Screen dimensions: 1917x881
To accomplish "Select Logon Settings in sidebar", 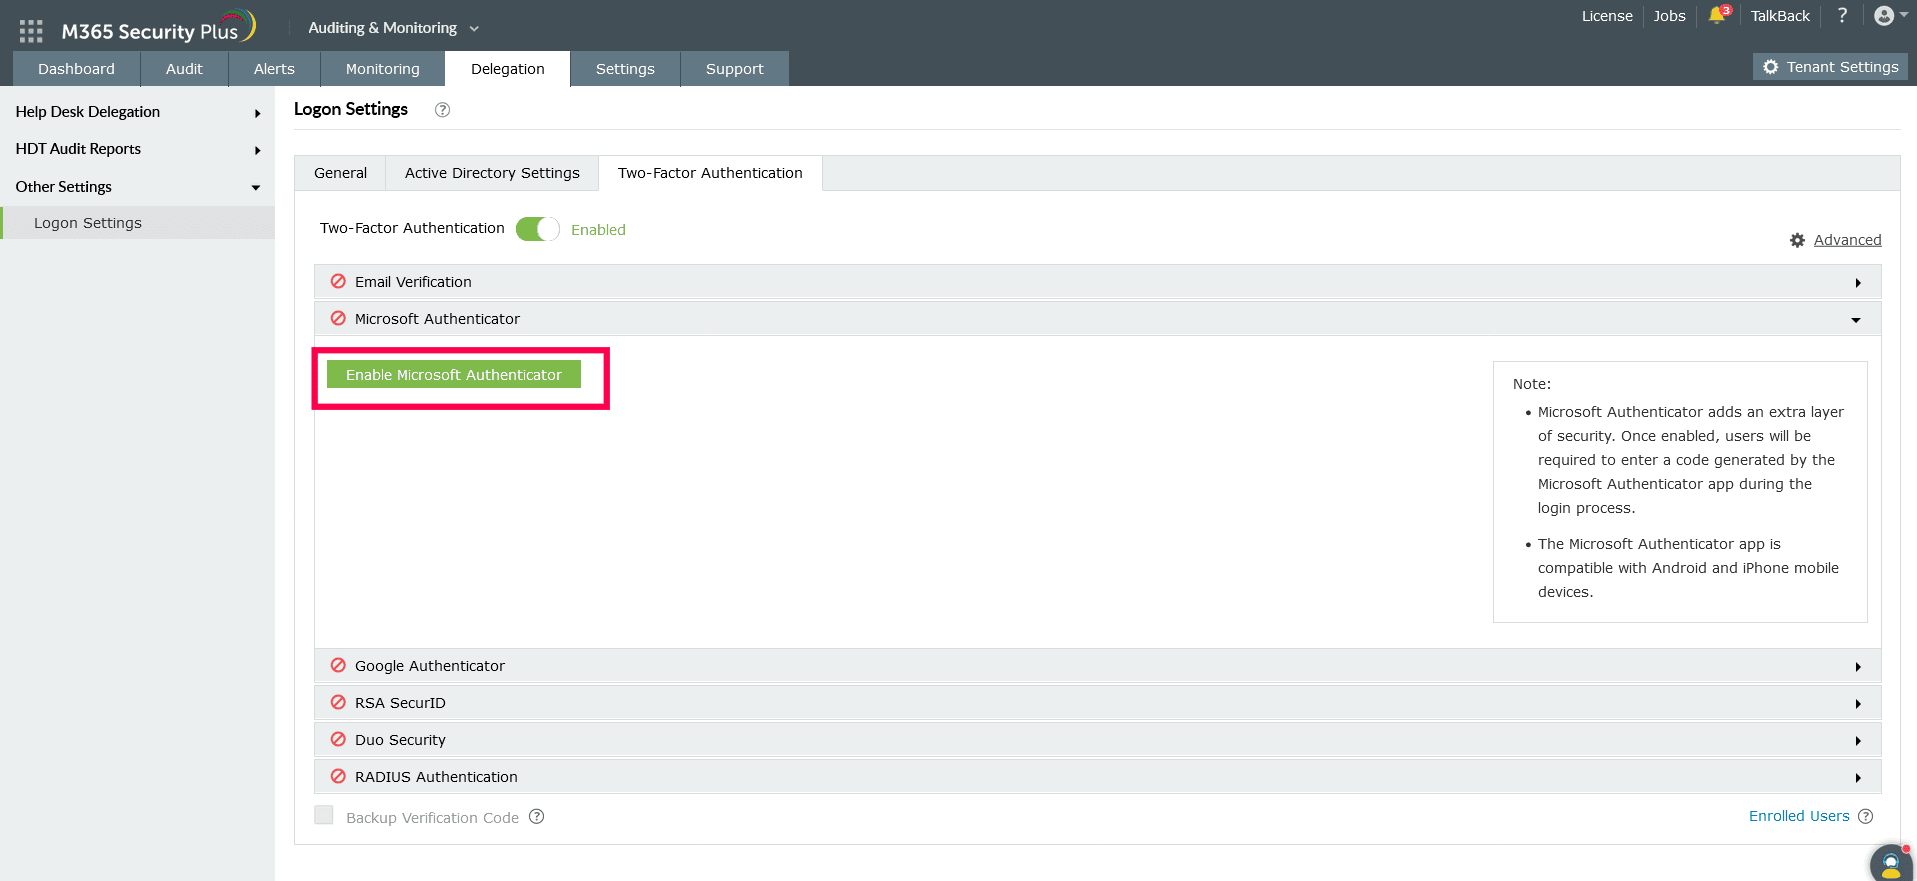I will click(137, 223).
